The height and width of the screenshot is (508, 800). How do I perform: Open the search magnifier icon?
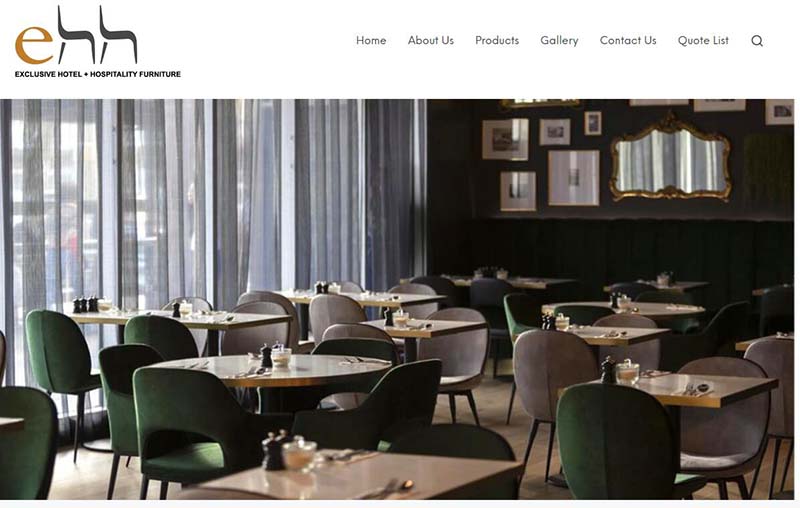(757, 41)
